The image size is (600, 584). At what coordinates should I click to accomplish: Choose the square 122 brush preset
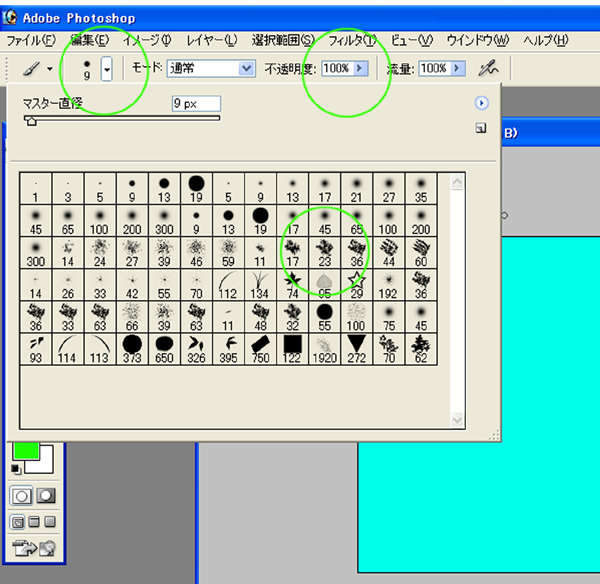click(293, 349)
